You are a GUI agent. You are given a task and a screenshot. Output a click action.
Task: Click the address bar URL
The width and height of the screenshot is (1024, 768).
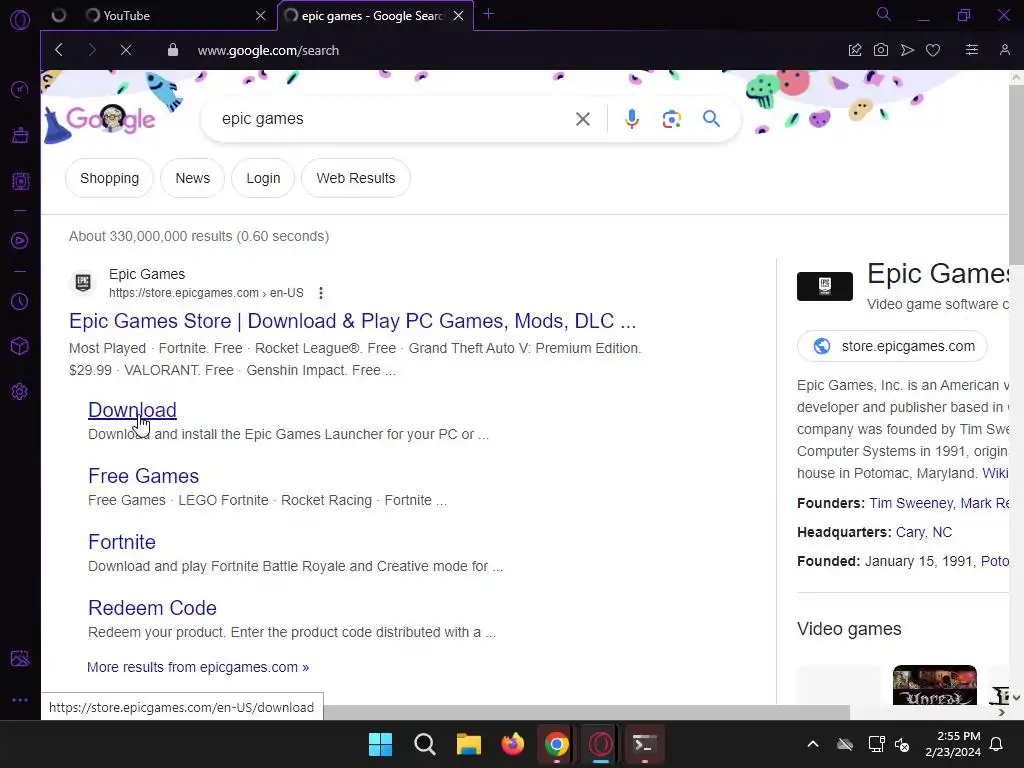268,50
